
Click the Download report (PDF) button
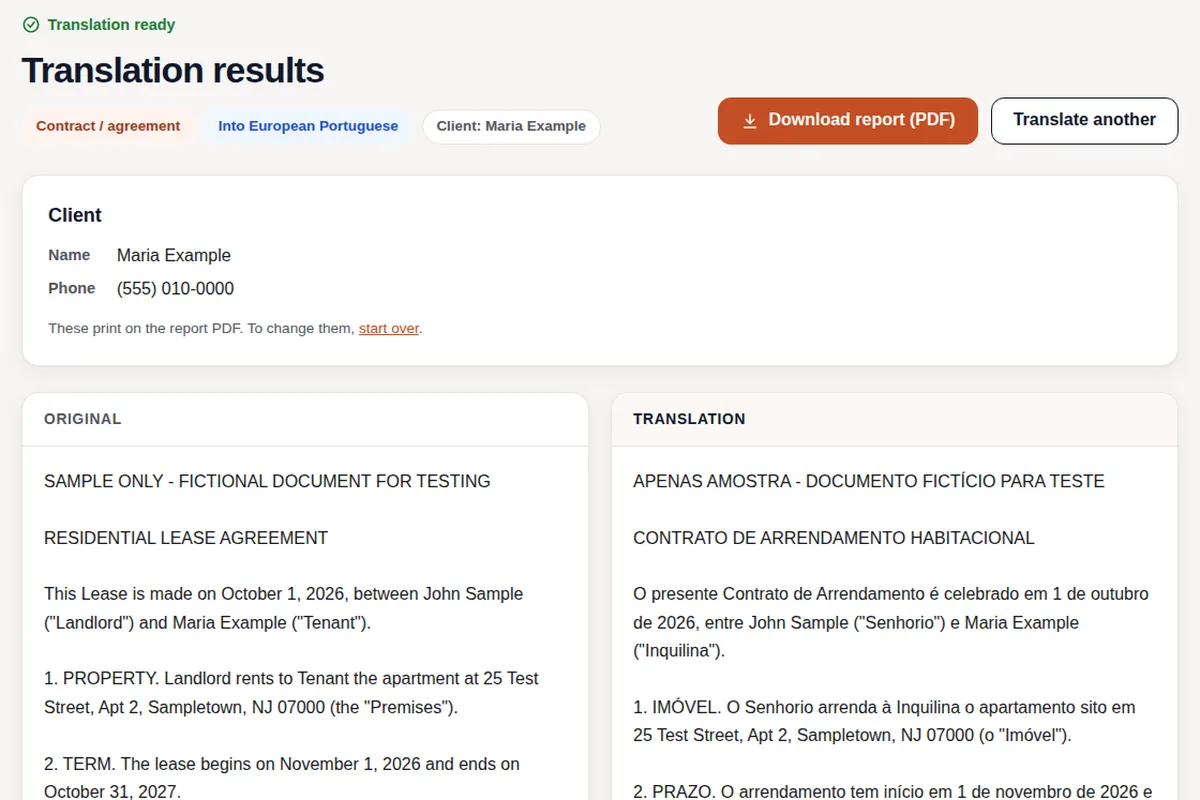coord(847,120)
